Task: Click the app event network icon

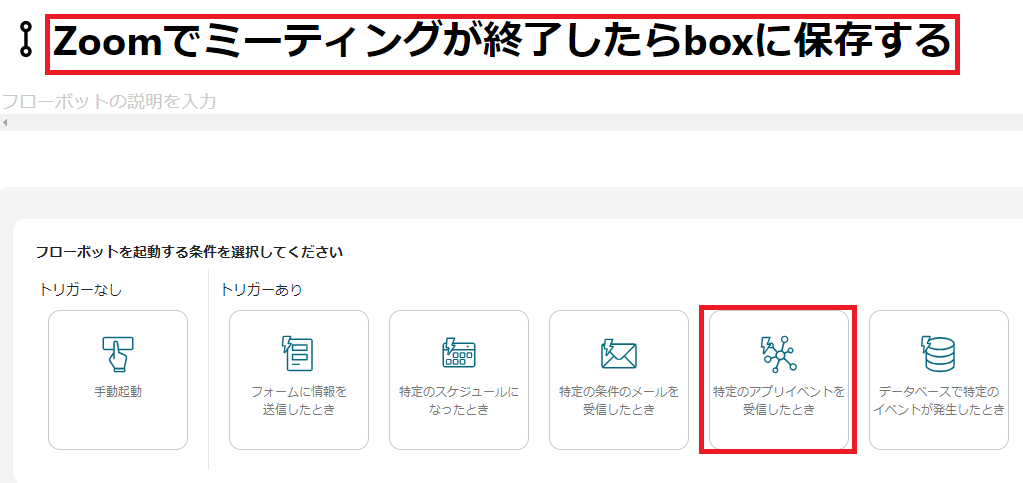Action: [779, 354]
